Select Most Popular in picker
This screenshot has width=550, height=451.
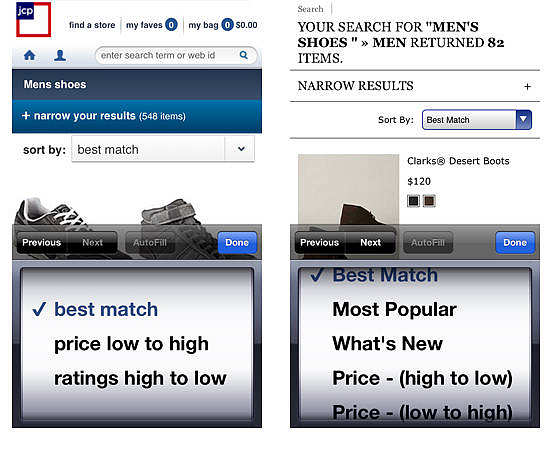coord(394,309)
